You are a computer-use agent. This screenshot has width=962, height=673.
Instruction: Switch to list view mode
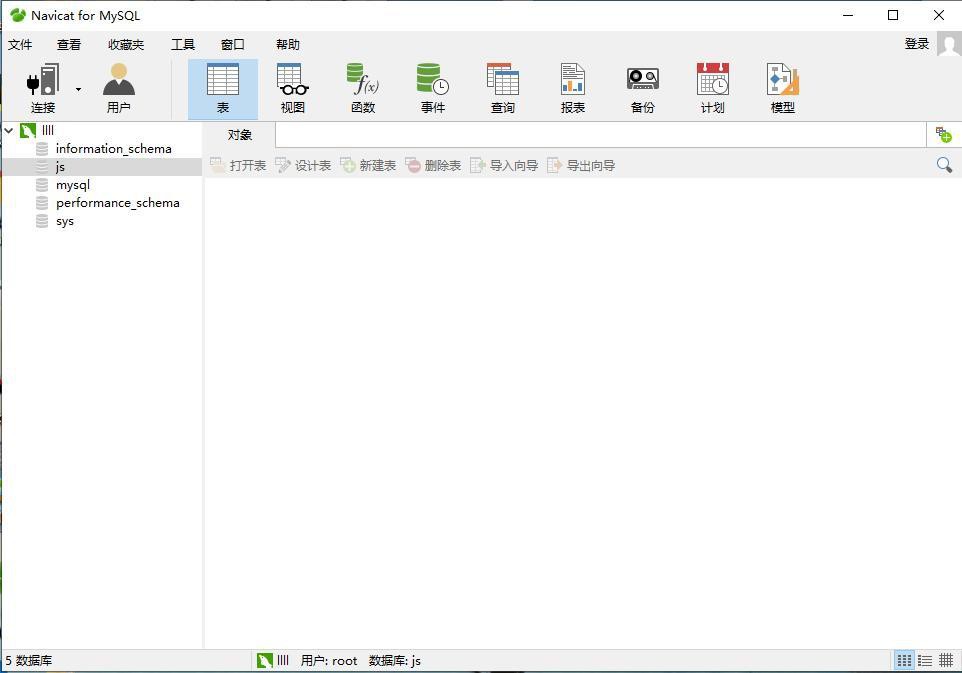click(x=904, y=660)
